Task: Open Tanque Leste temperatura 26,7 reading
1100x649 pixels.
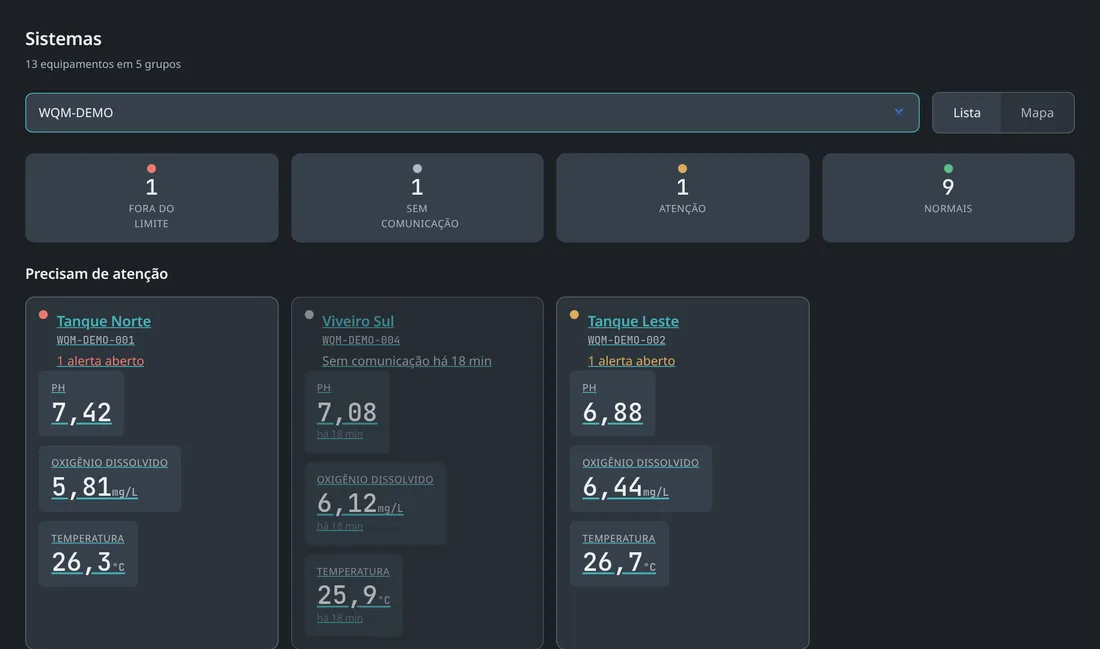Action: (x=619, y=562)
